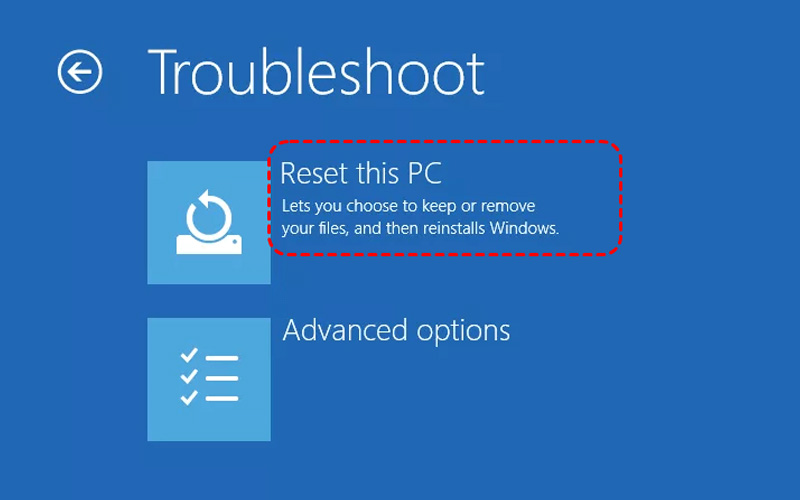
Task: Click the circular arrow above the drive
Action: pos(209,215)
